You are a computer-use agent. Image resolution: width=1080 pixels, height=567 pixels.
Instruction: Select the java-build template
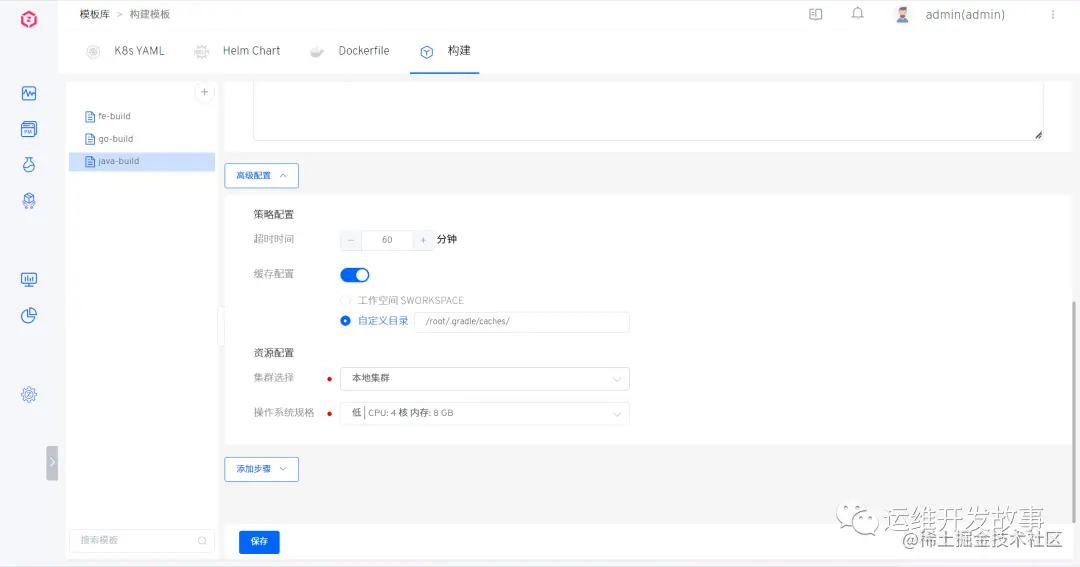pyautogui.click(x=142, y=161)
